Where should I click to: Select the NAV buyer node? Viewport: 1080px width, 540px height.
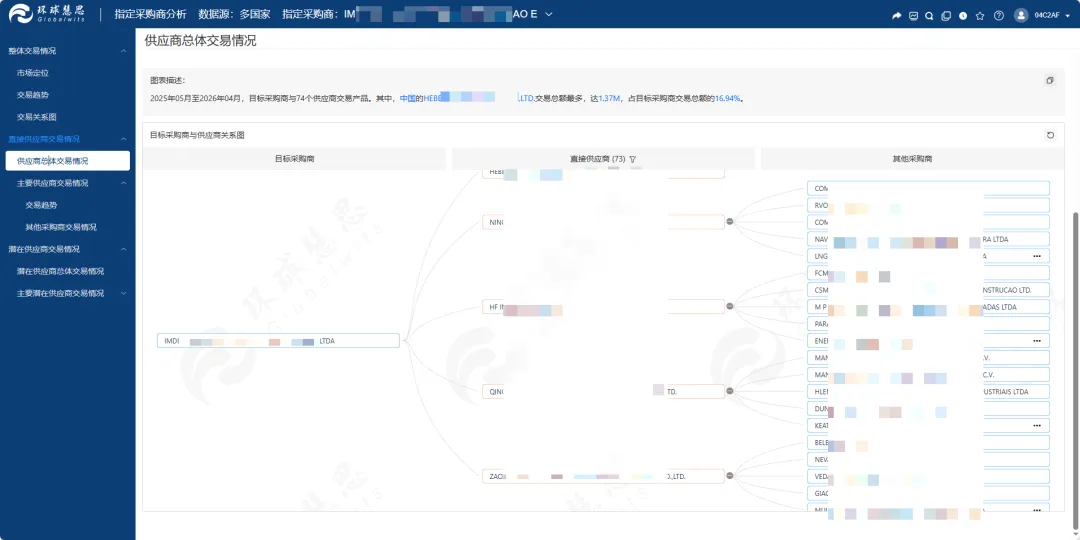click(x=928, y=239)
